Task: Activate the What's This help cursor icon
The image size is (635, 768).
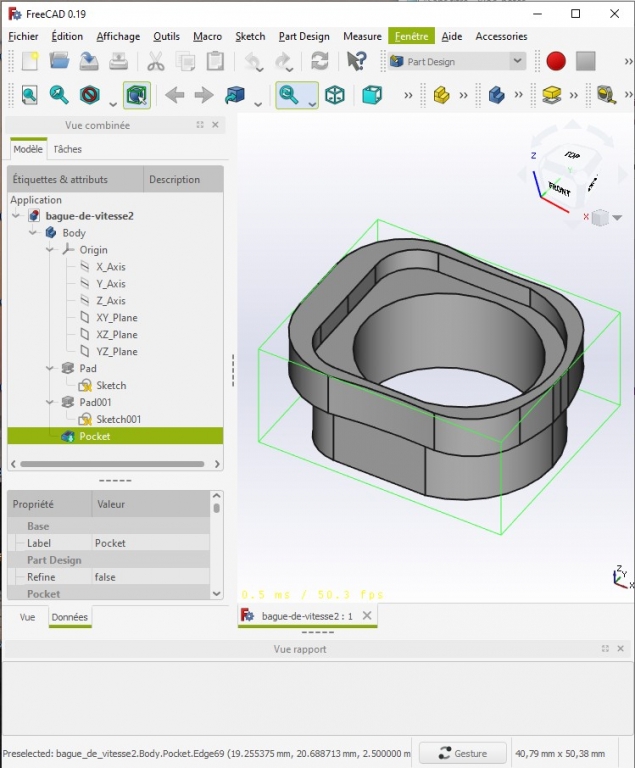Action: pyautogui.click(x=356, y=62)
